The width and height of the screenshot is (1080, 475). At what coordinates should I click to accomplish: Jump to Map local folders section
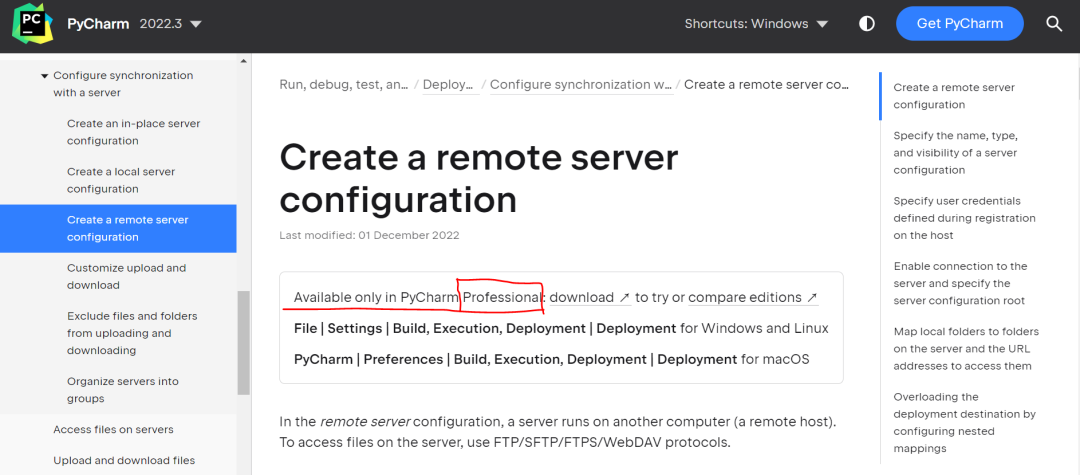coord(966,348)
